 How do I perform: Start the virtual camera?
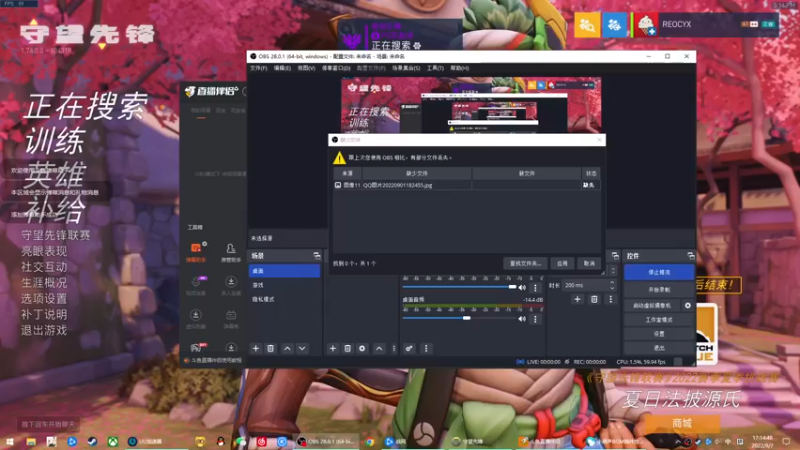pyautogui.click(x=652, y=306)
